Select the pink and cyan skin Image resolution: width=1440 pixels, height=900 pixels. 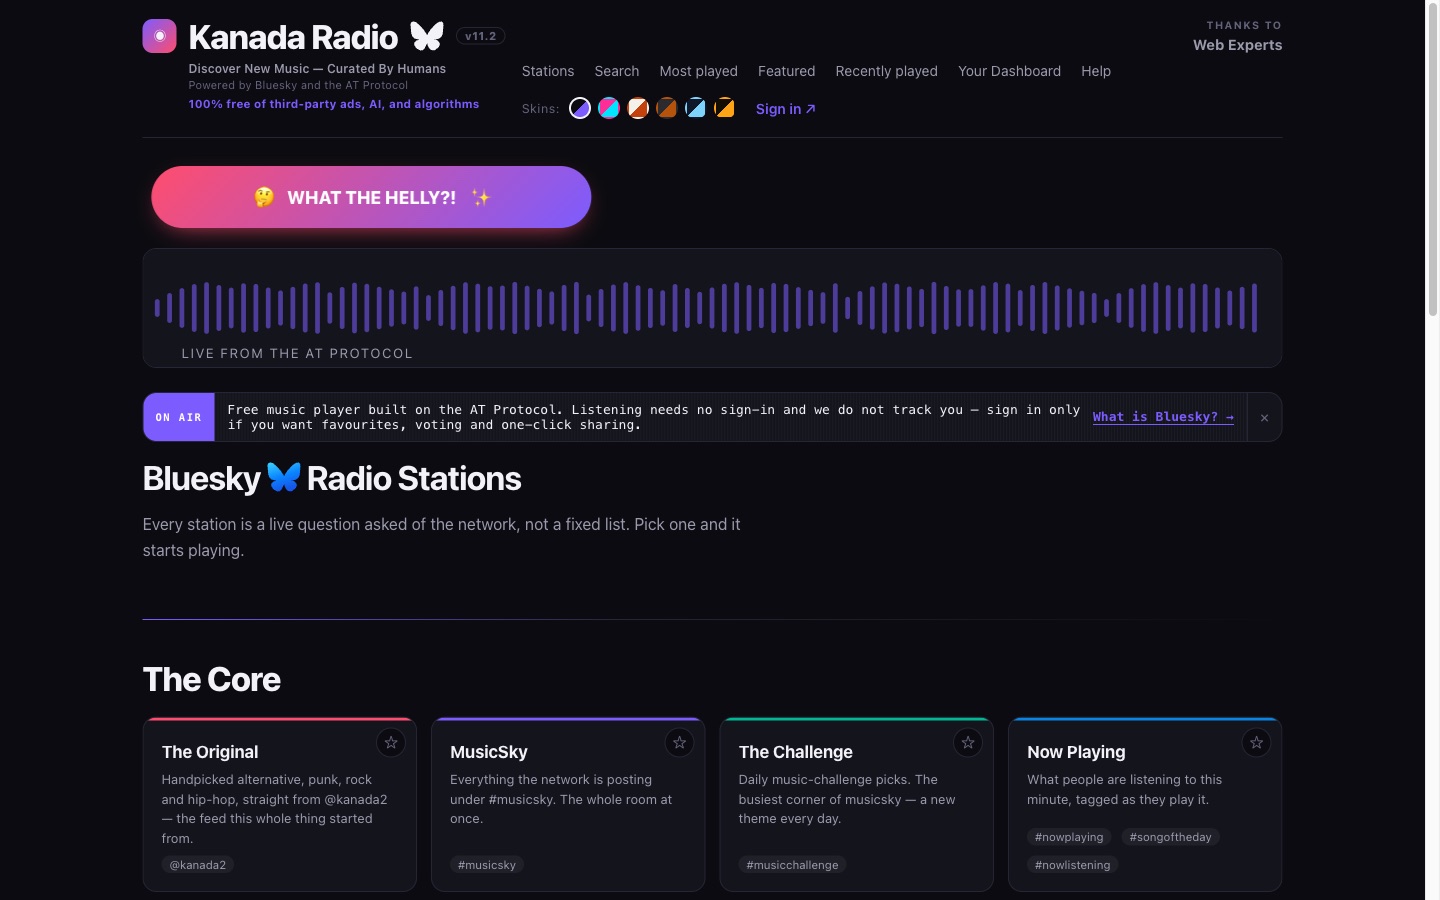609,108
